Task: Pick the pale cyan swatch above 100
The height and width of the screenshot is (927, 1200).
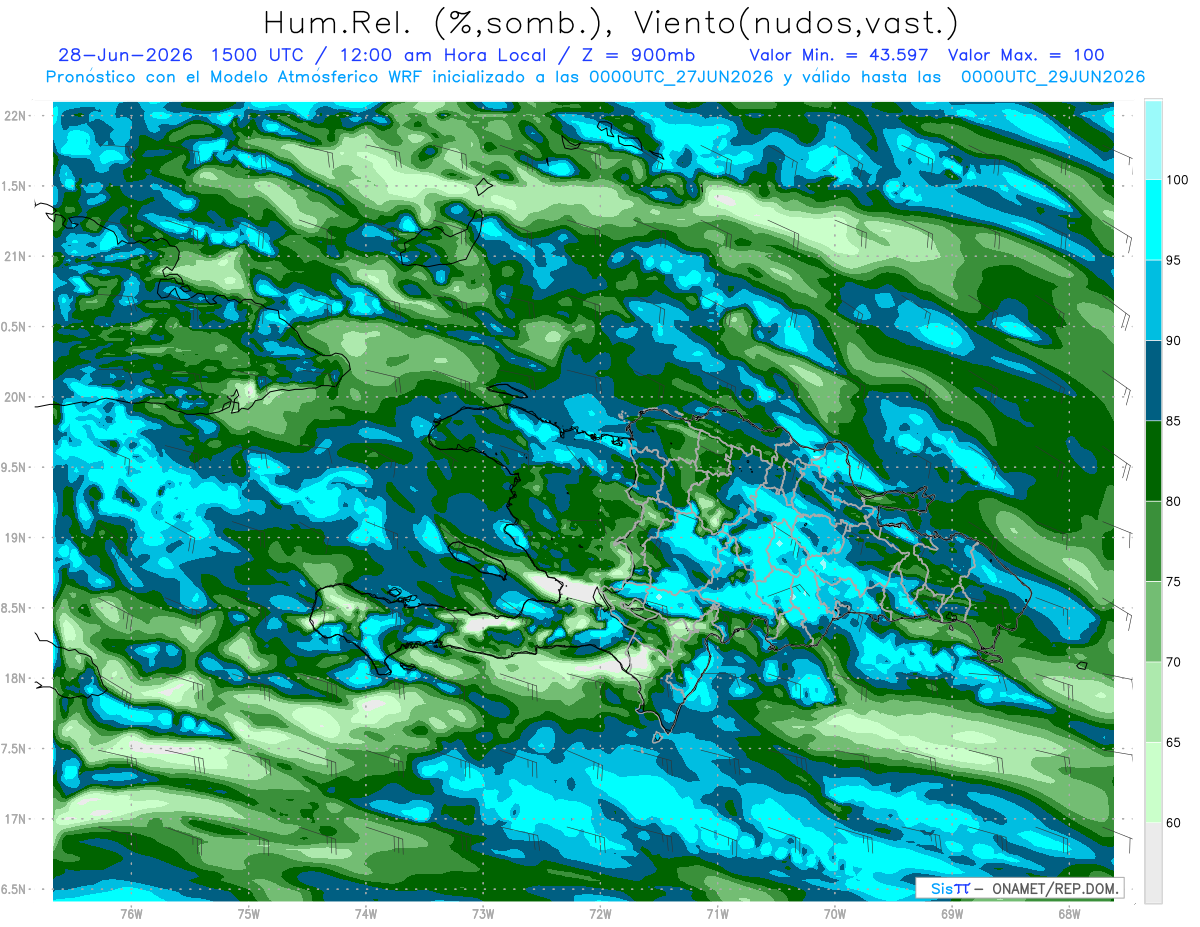Action: (x=1153, y=140)
